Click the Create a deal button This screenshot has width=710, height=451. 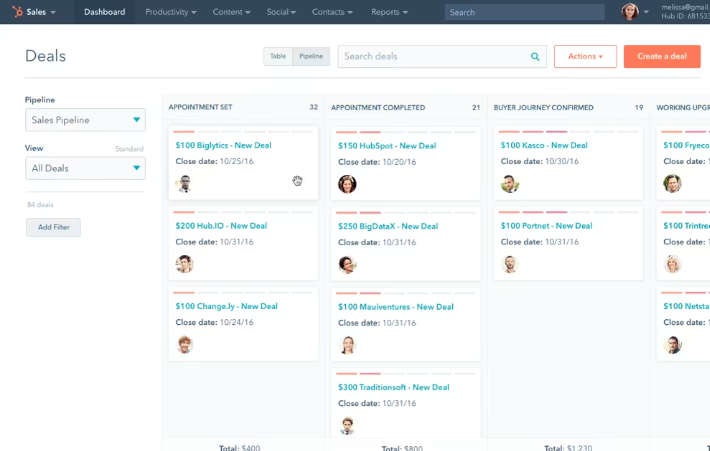pos(662,56)
